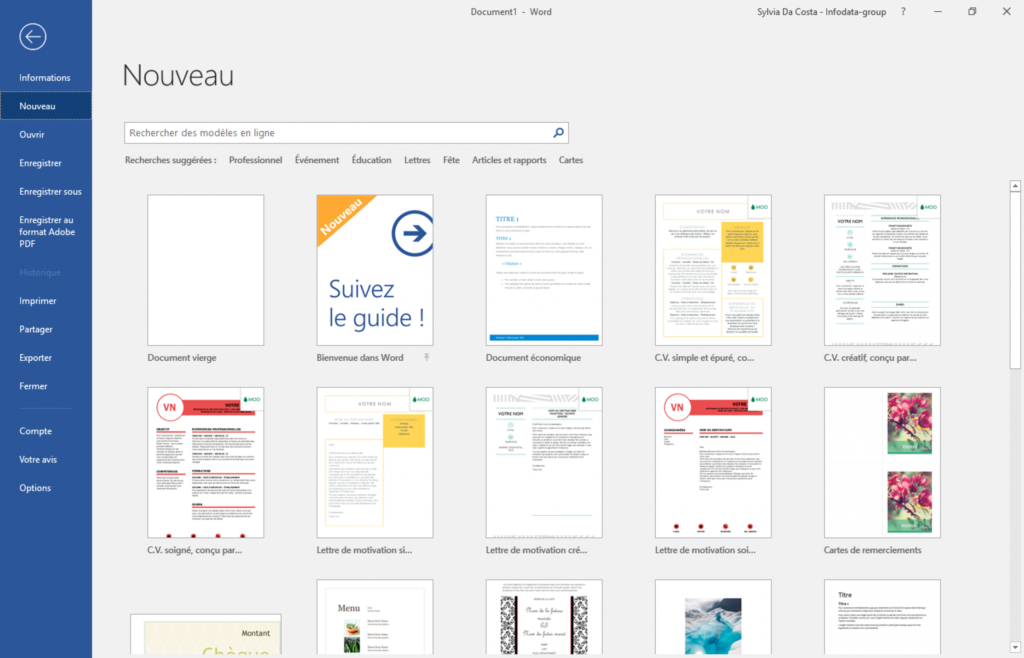
Task: Pin the Bienvenue dans Word template
Action: (x=425, y=357)
